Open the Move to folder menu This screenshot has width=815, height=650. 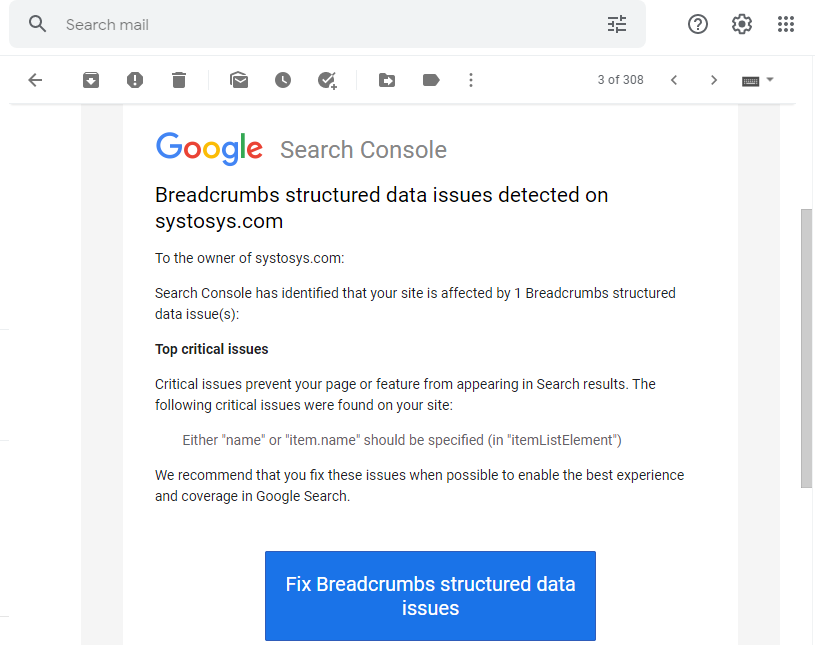coord(387,80)
